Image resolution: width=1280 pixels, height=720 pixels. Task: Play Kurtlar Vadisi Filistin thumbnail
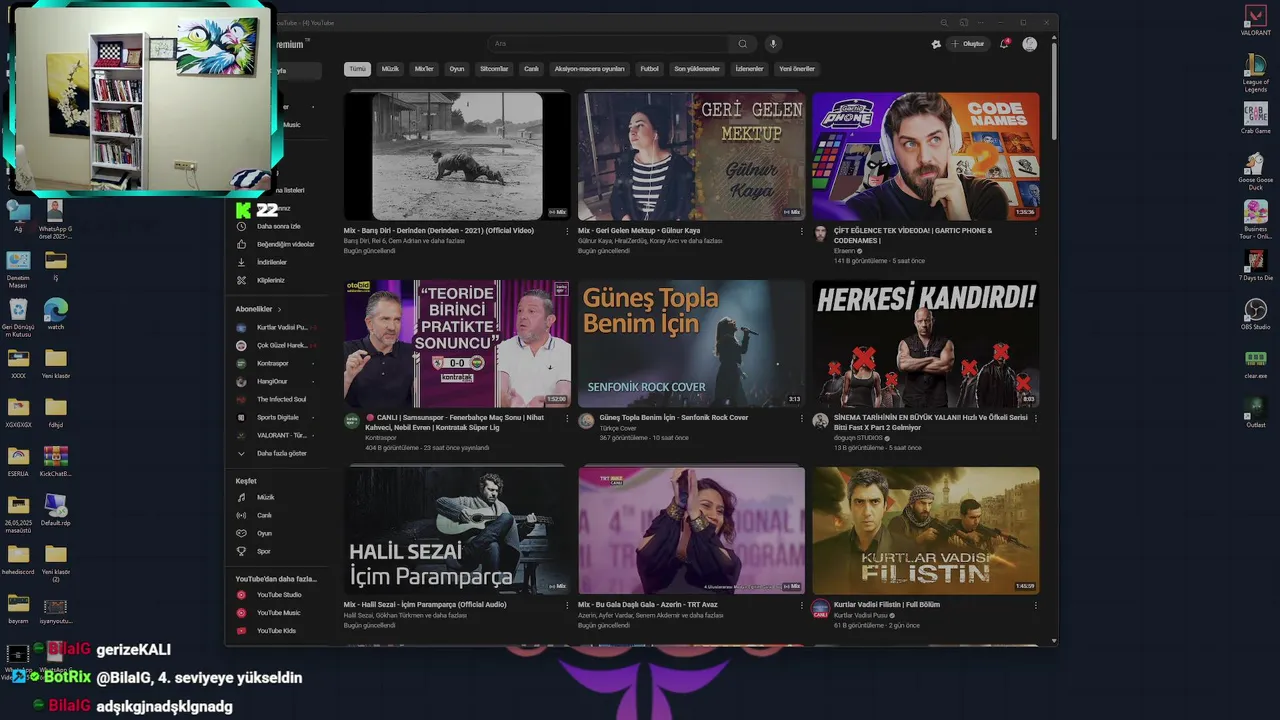[x=925, y=530]
